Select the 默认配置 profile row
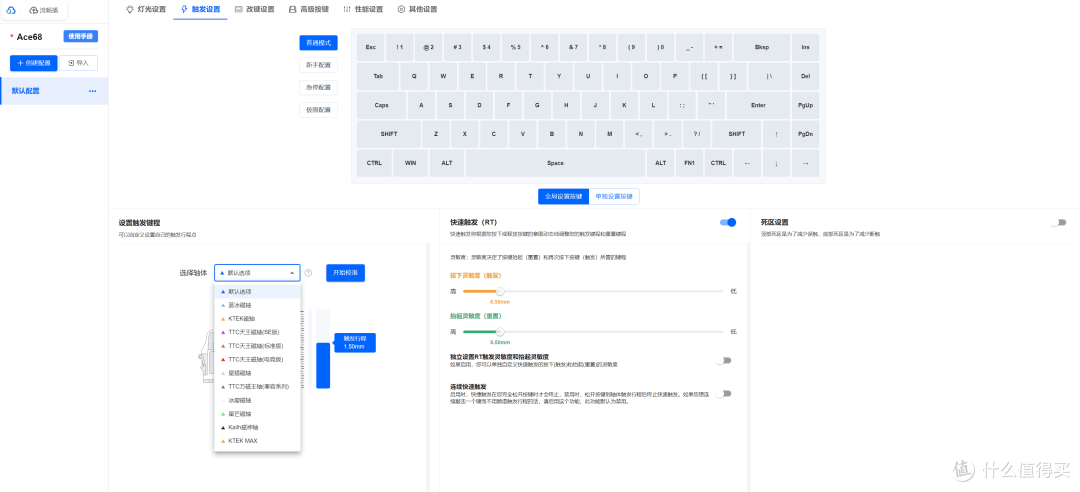This screenshot has height=492, width=1080. [54, 91]
